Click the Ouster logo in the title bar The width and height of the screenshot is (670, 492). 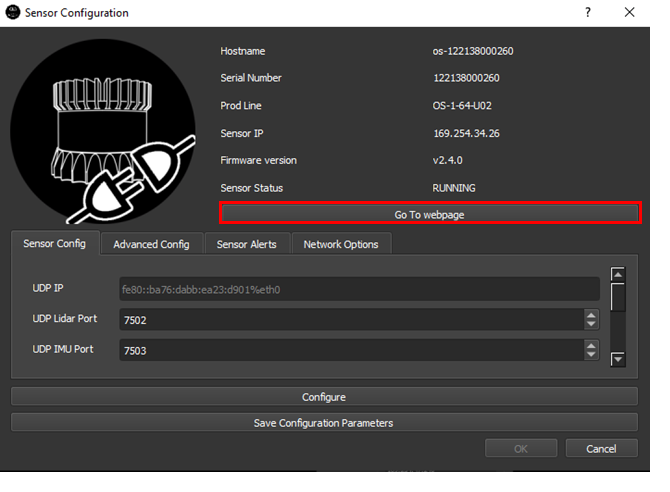pyautogui.click(x=13, y=13)
